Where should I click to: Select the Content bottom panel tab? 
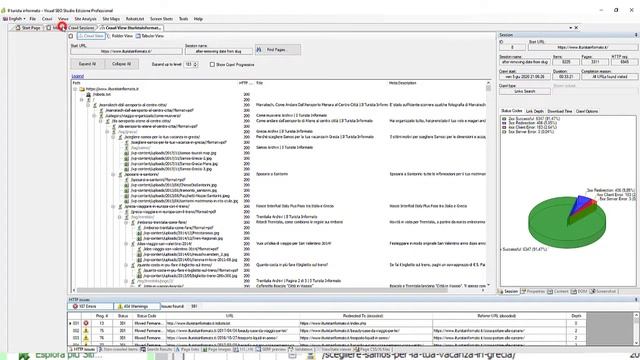pyautogui.click(x=558, y=291)
